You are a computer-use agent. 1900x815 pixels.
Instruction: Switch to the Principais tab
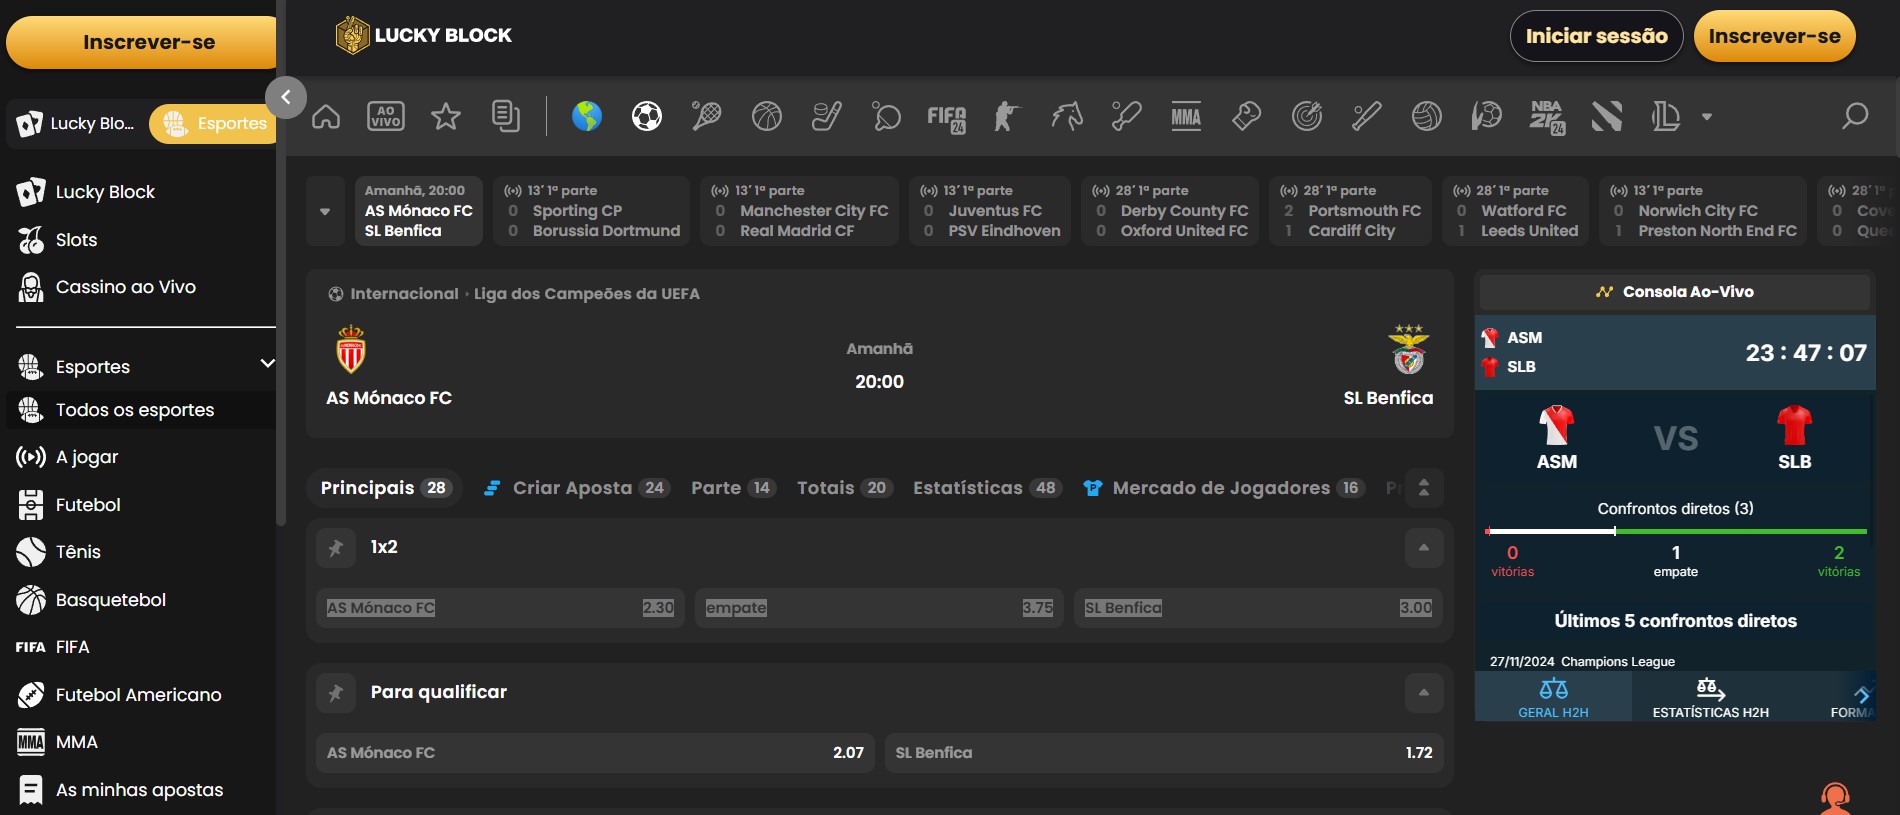pos(384,488)
